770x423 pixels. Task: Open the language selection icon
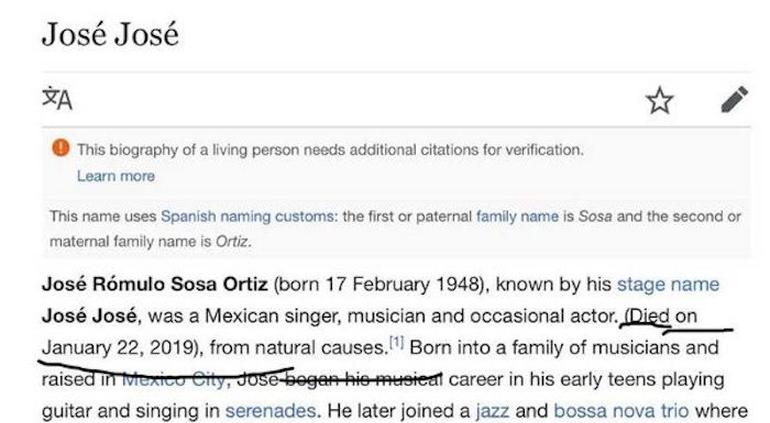coord(57,99)
